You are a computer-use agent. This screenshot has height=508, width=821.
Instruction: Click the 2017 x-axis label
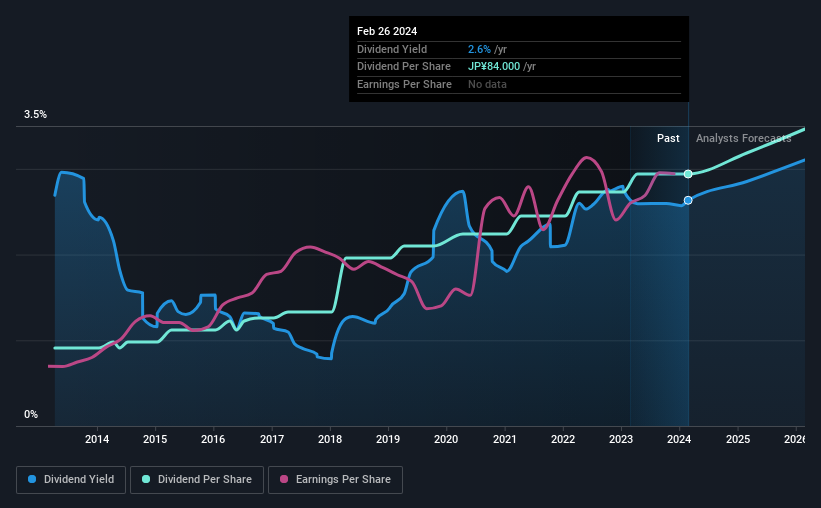(x=272, y=439)
